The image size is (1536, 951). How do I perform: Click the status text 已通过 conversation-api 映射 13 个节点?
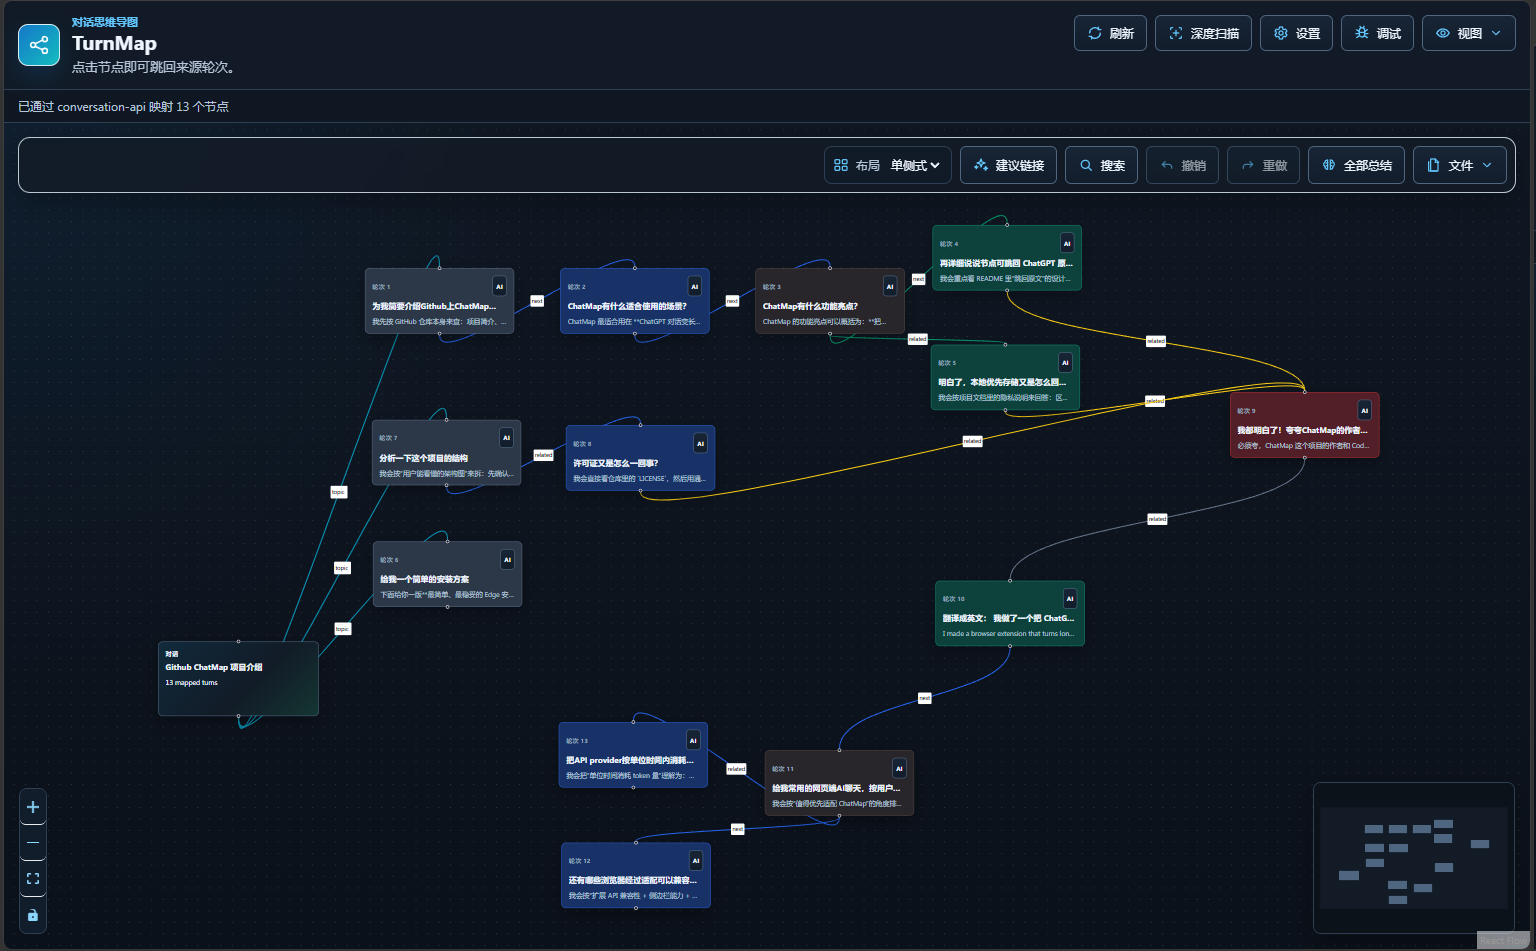tap(123, 106)
